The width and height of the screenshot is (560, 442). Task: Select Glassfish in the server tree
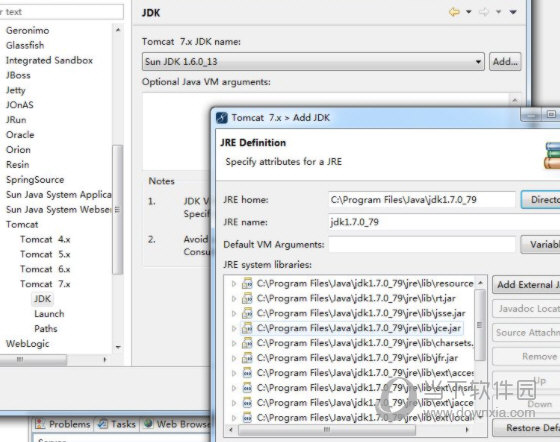[25, 45]
